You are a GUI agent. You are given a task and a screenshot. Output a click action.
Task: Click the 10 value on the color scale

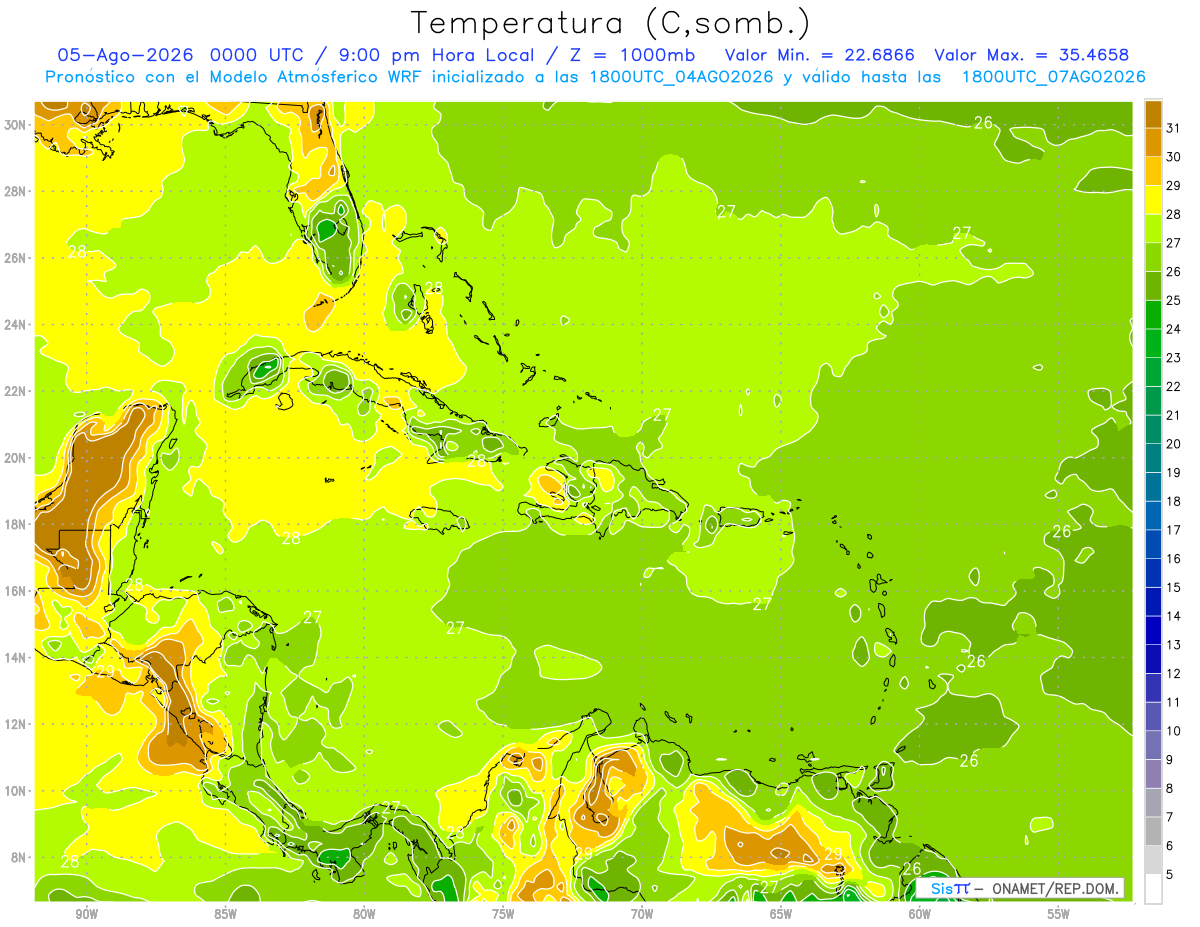(x=1173, y=731)
